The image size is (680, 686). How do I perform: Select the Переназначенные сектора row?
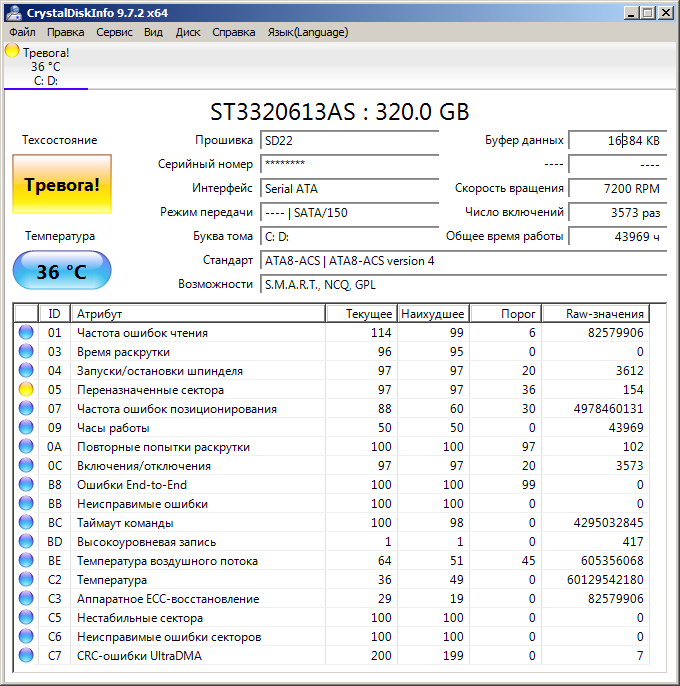150,390
